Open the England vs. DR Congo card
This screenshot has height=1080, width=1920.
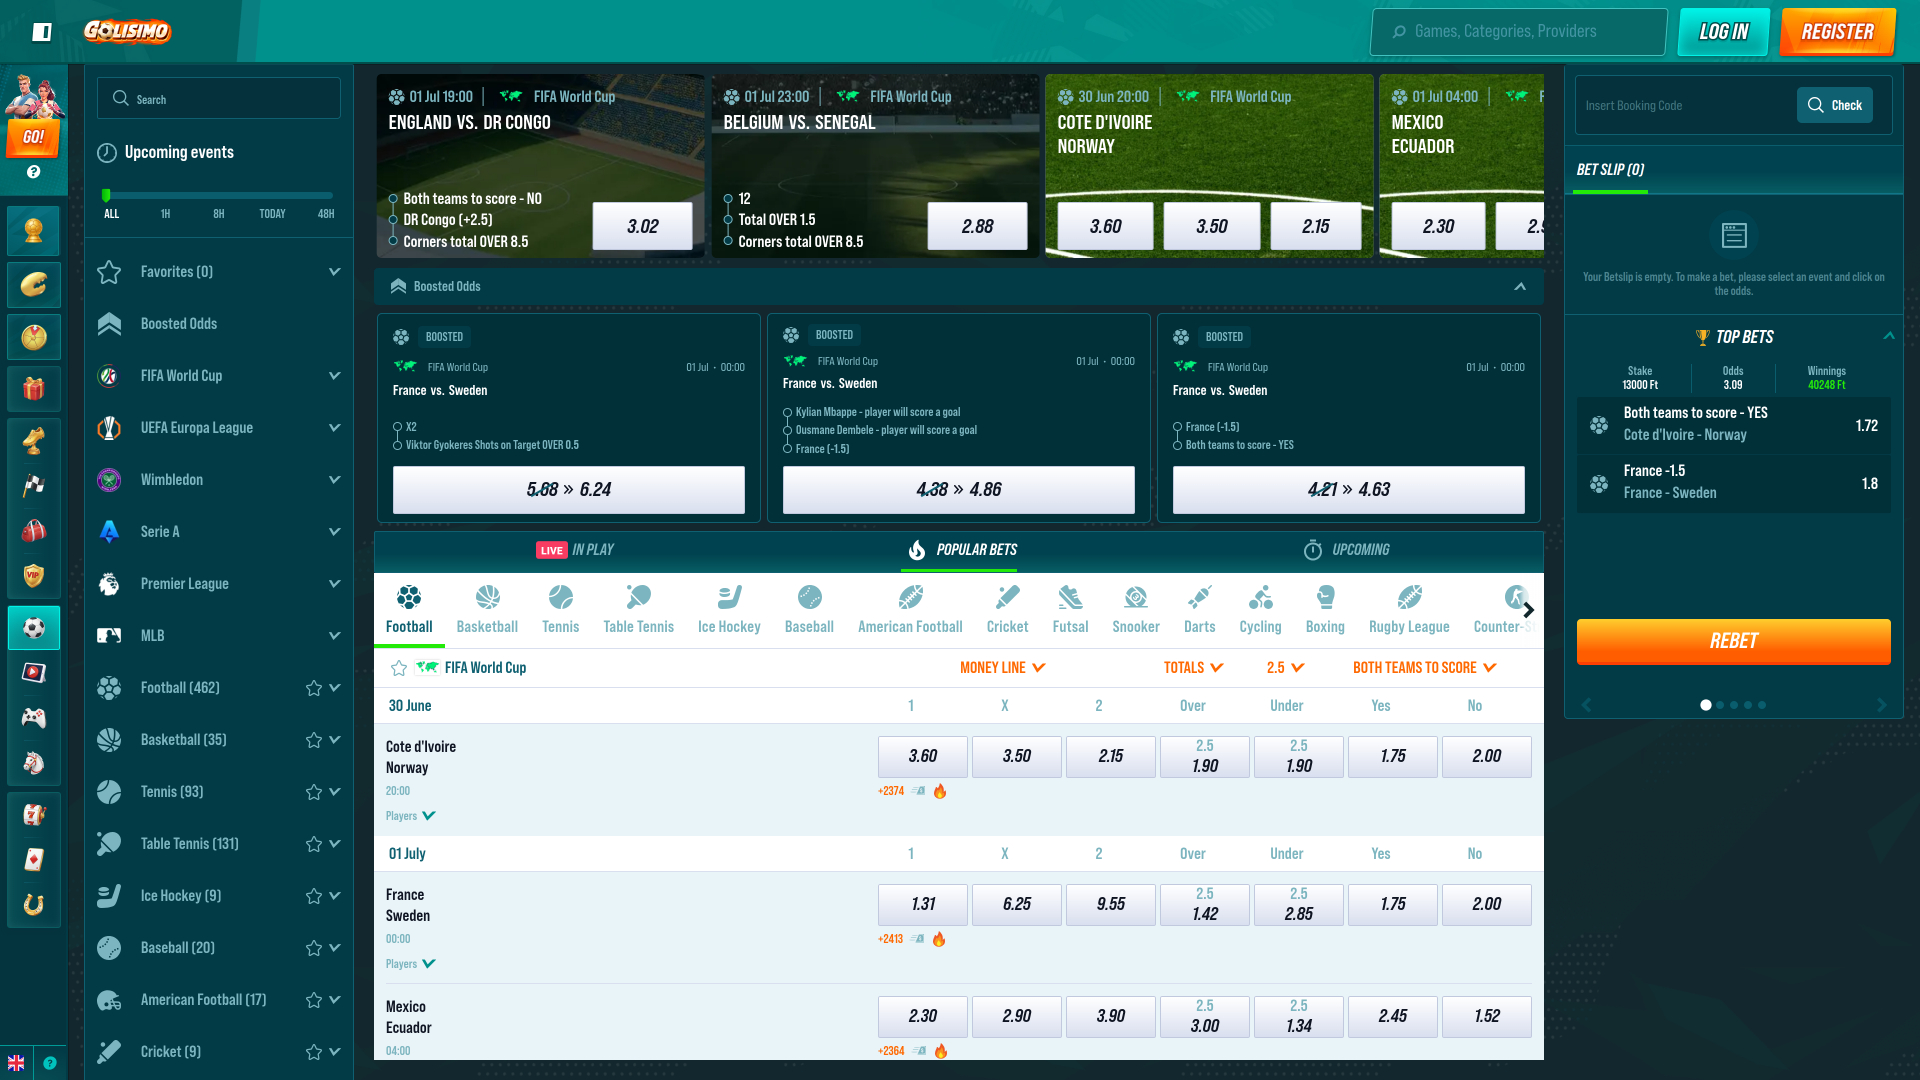[x=540, y=166]
